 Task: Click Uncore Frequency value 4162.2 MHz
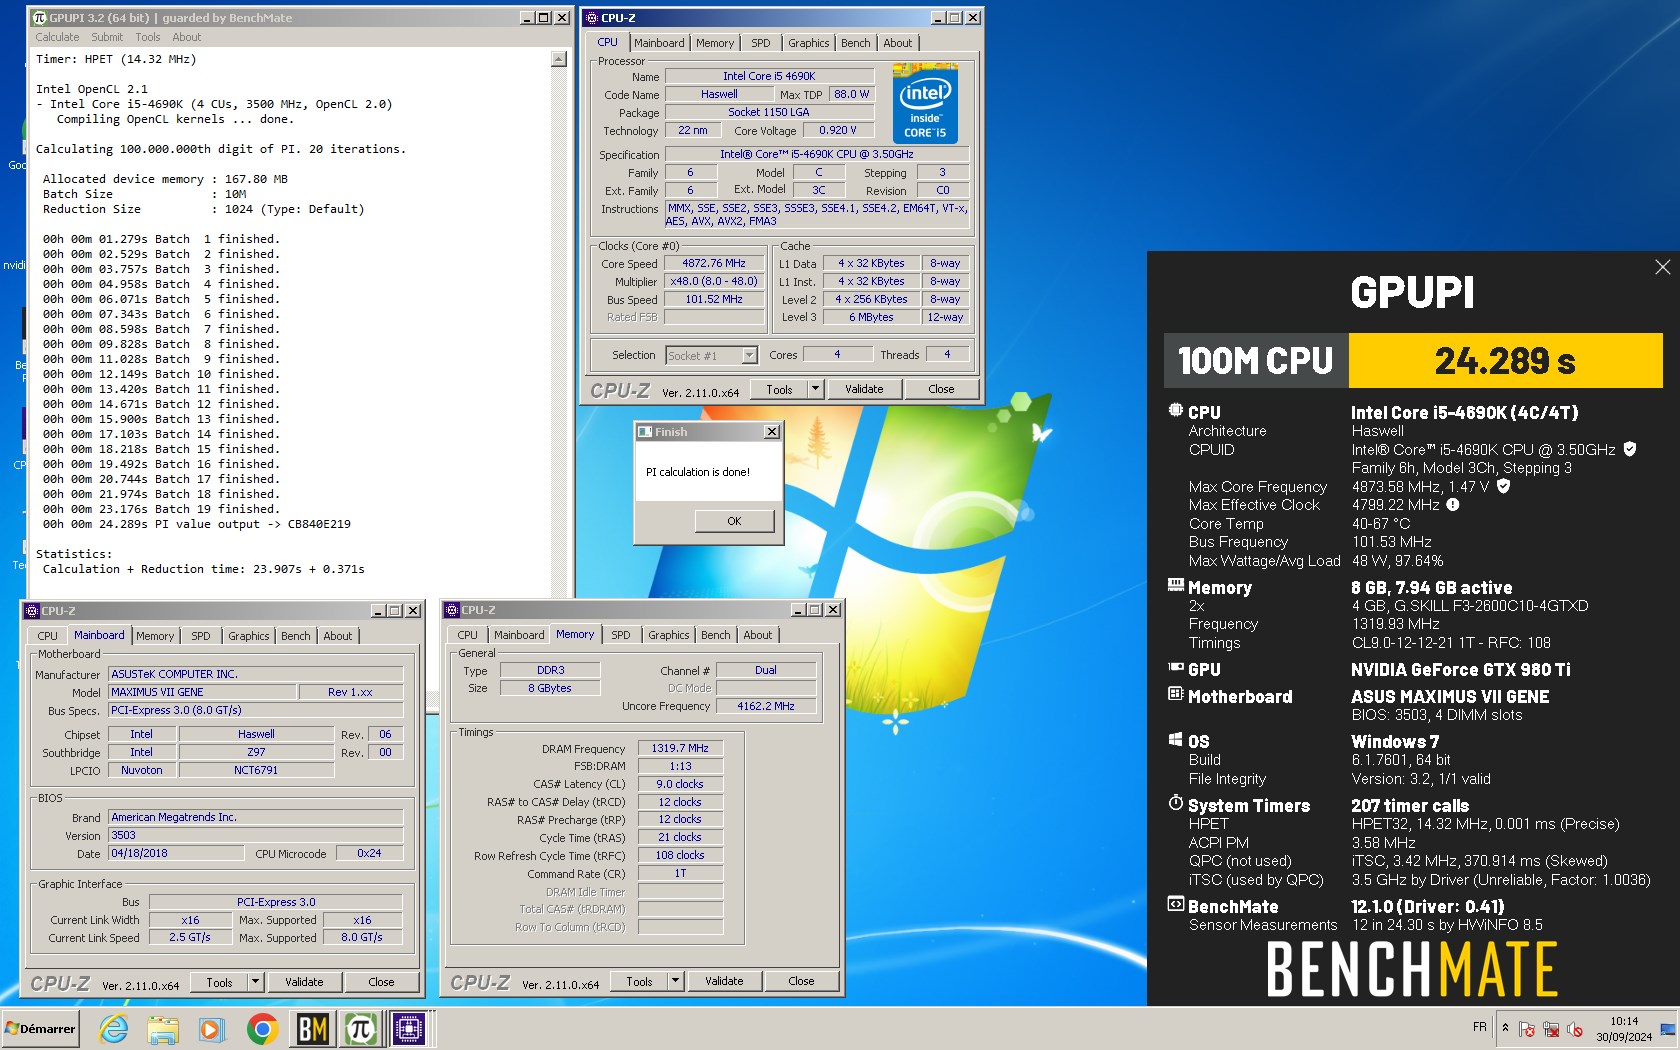pos(766,706)
